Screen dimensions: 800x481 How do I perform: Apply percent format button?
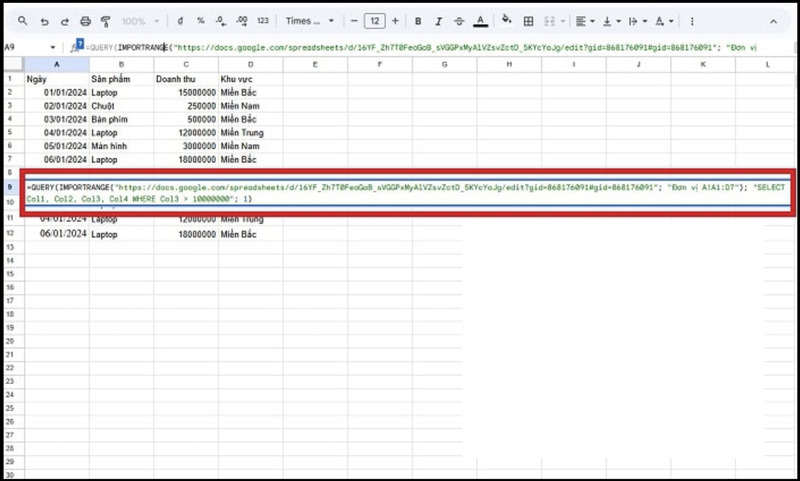click(x=201, y=21)
